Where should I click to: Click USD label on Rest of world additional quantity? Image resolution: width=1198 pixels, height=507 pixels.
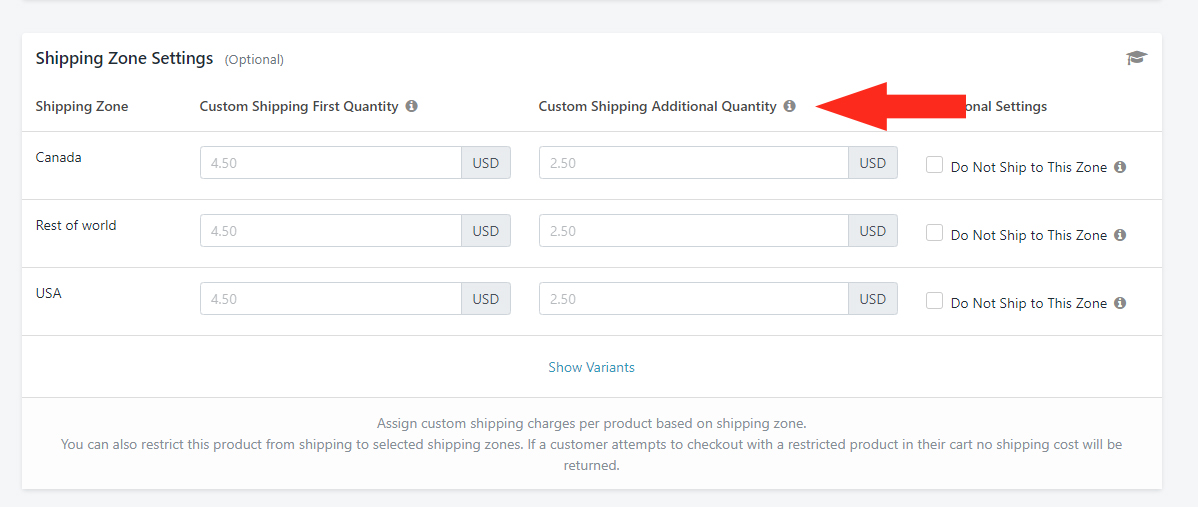tap(873, 231)
